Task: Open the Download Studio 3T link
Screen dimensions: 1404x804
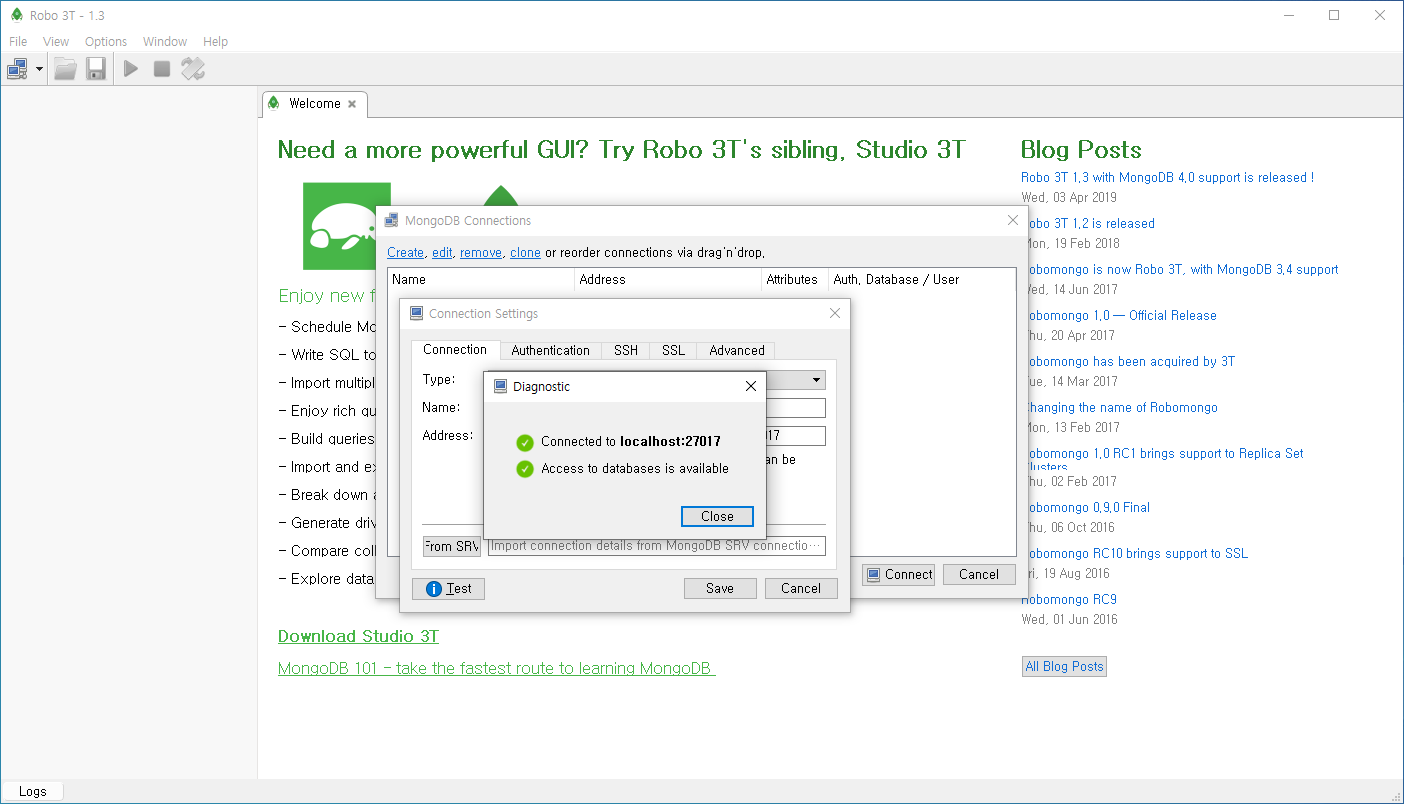Action: [358, 637]
